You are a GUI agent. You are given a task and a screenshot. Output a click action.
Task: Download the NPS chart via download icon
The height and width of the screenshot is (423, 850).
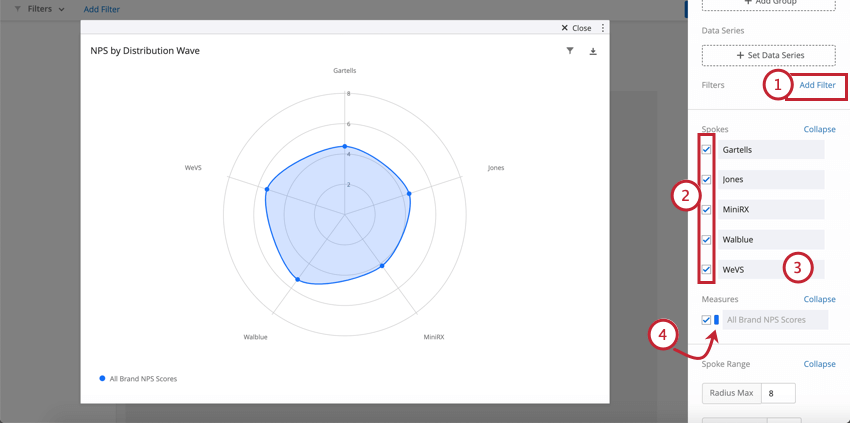(593, 51)
